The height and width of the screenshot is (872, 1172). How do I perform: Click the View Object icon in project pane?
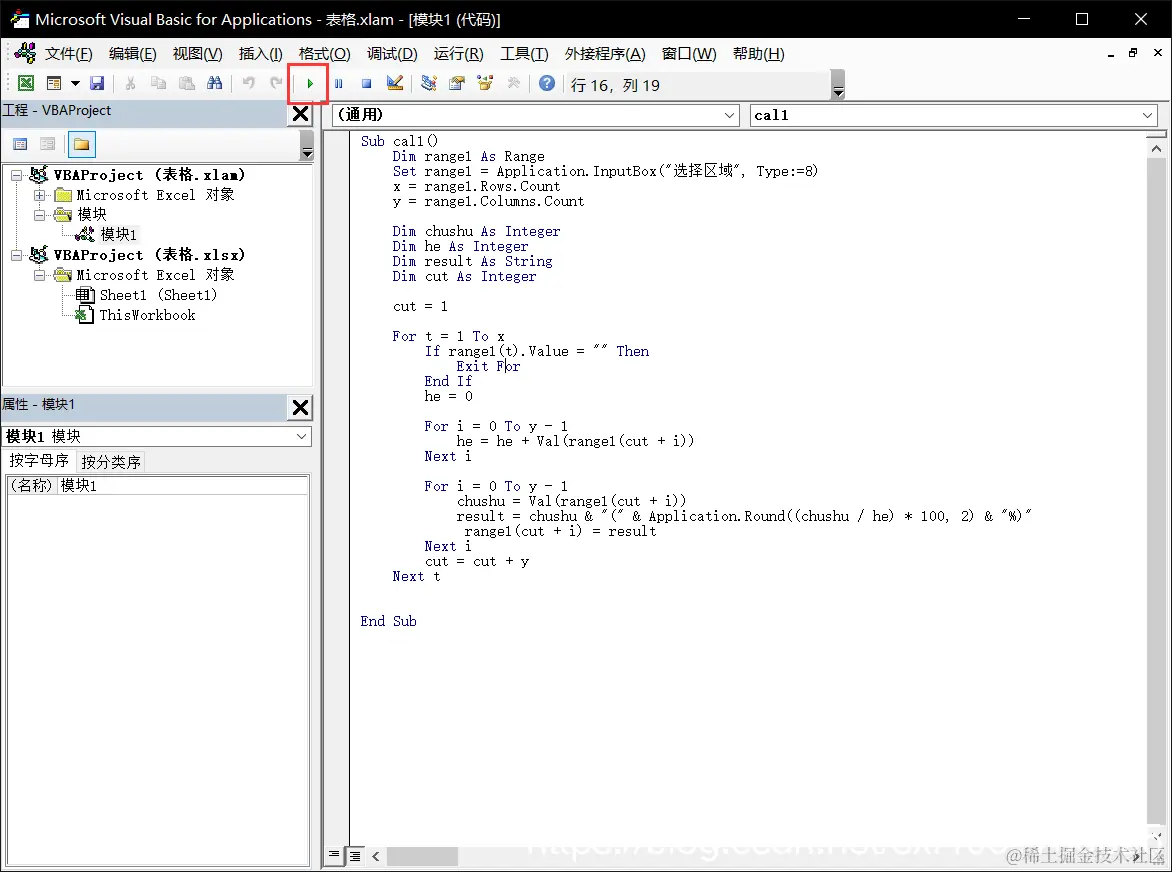coord(47,144)
